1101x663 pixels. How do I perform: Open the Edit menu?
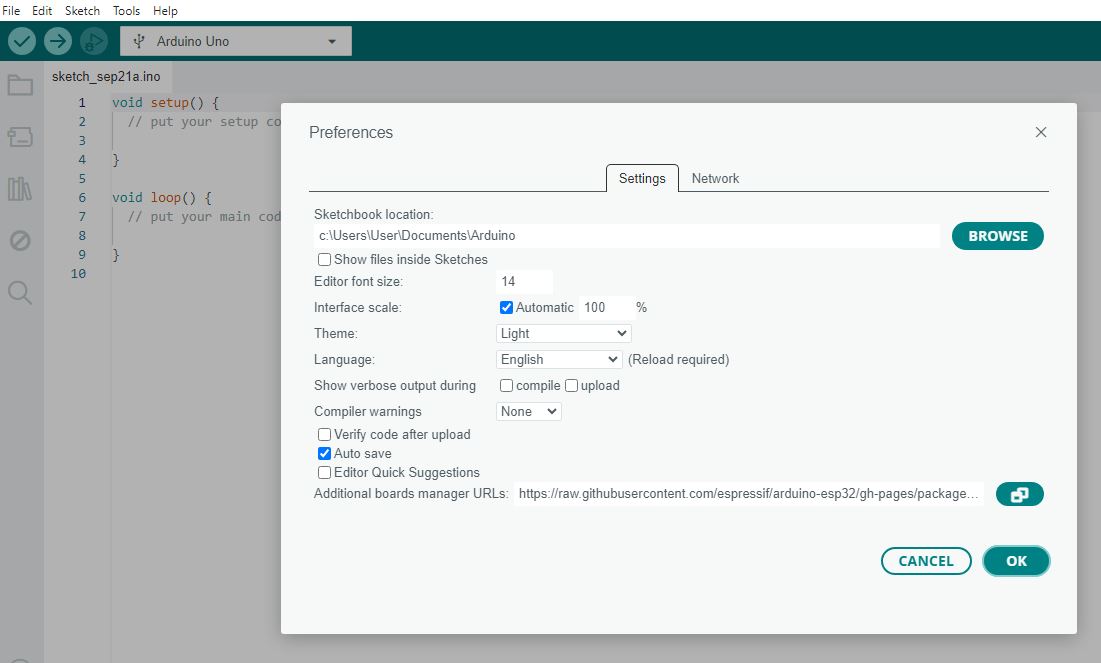(x=42, y=11)
